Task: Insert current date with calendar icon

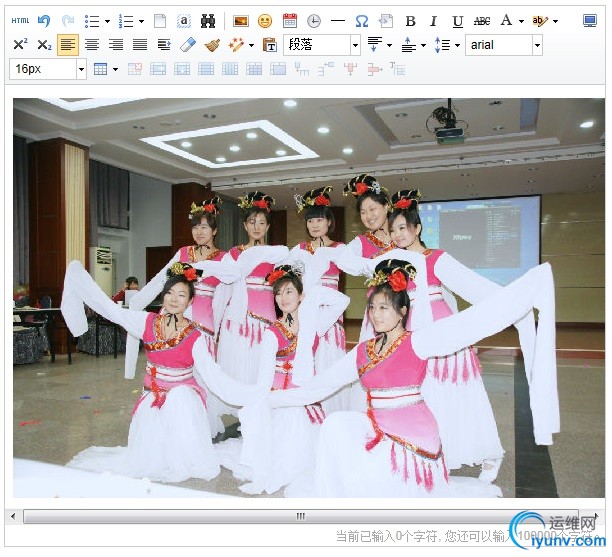Action: tap(290, 21)
